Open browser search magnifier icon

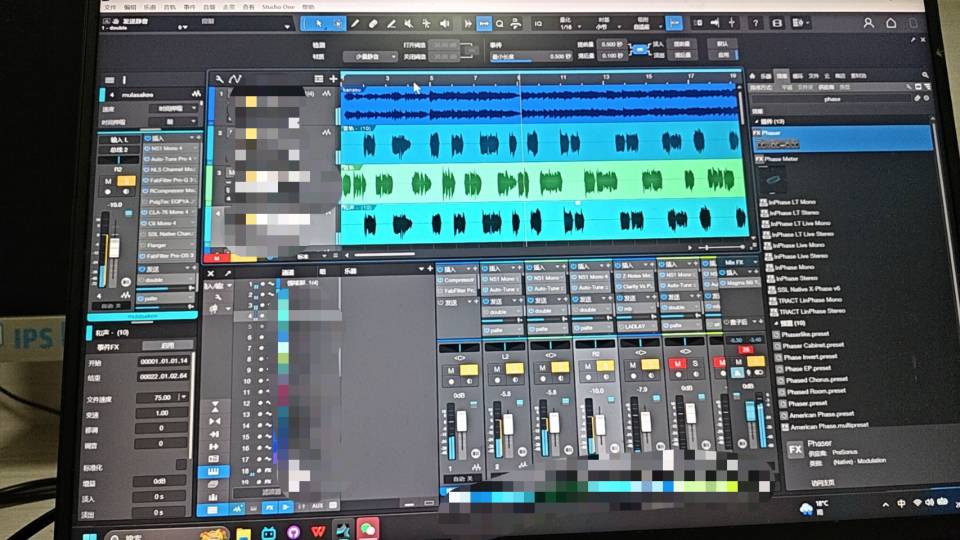925,75
